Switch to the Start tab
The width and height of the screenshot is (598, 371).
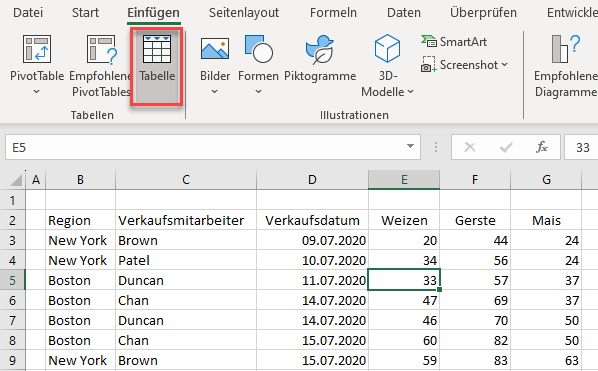(x=85, y=13)
